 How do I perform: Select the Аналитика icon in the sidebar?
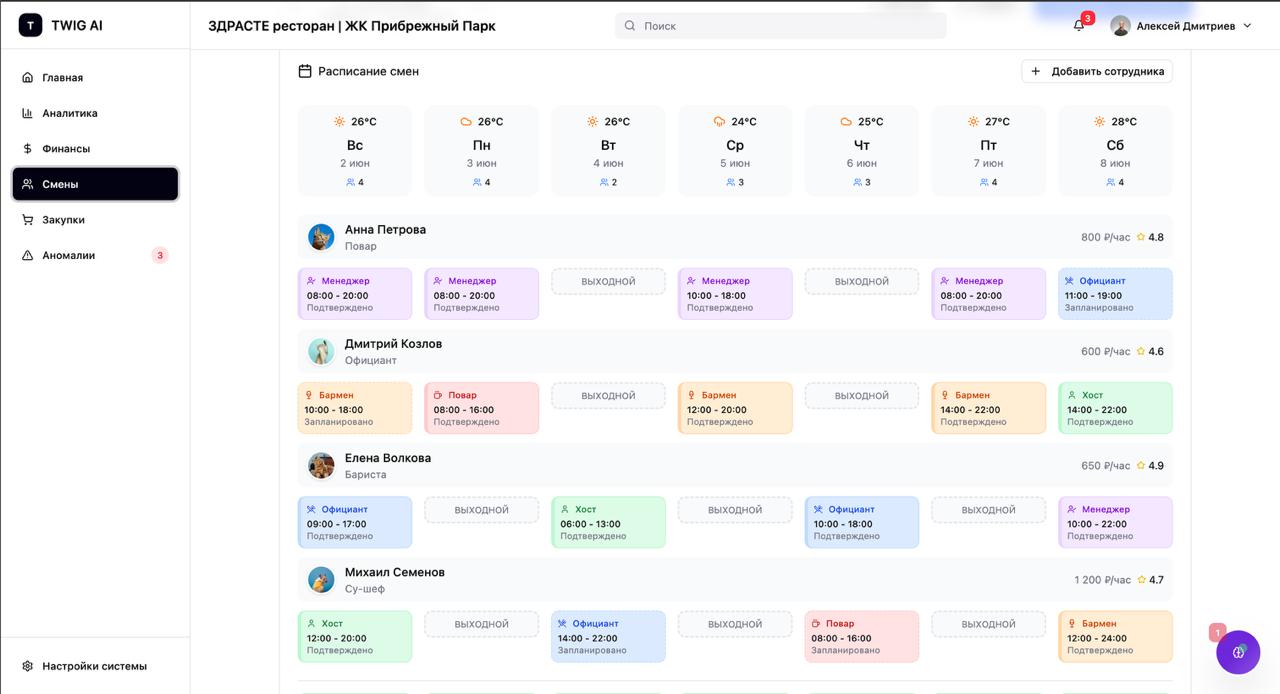pyautogui.click(x=27, y=113)
